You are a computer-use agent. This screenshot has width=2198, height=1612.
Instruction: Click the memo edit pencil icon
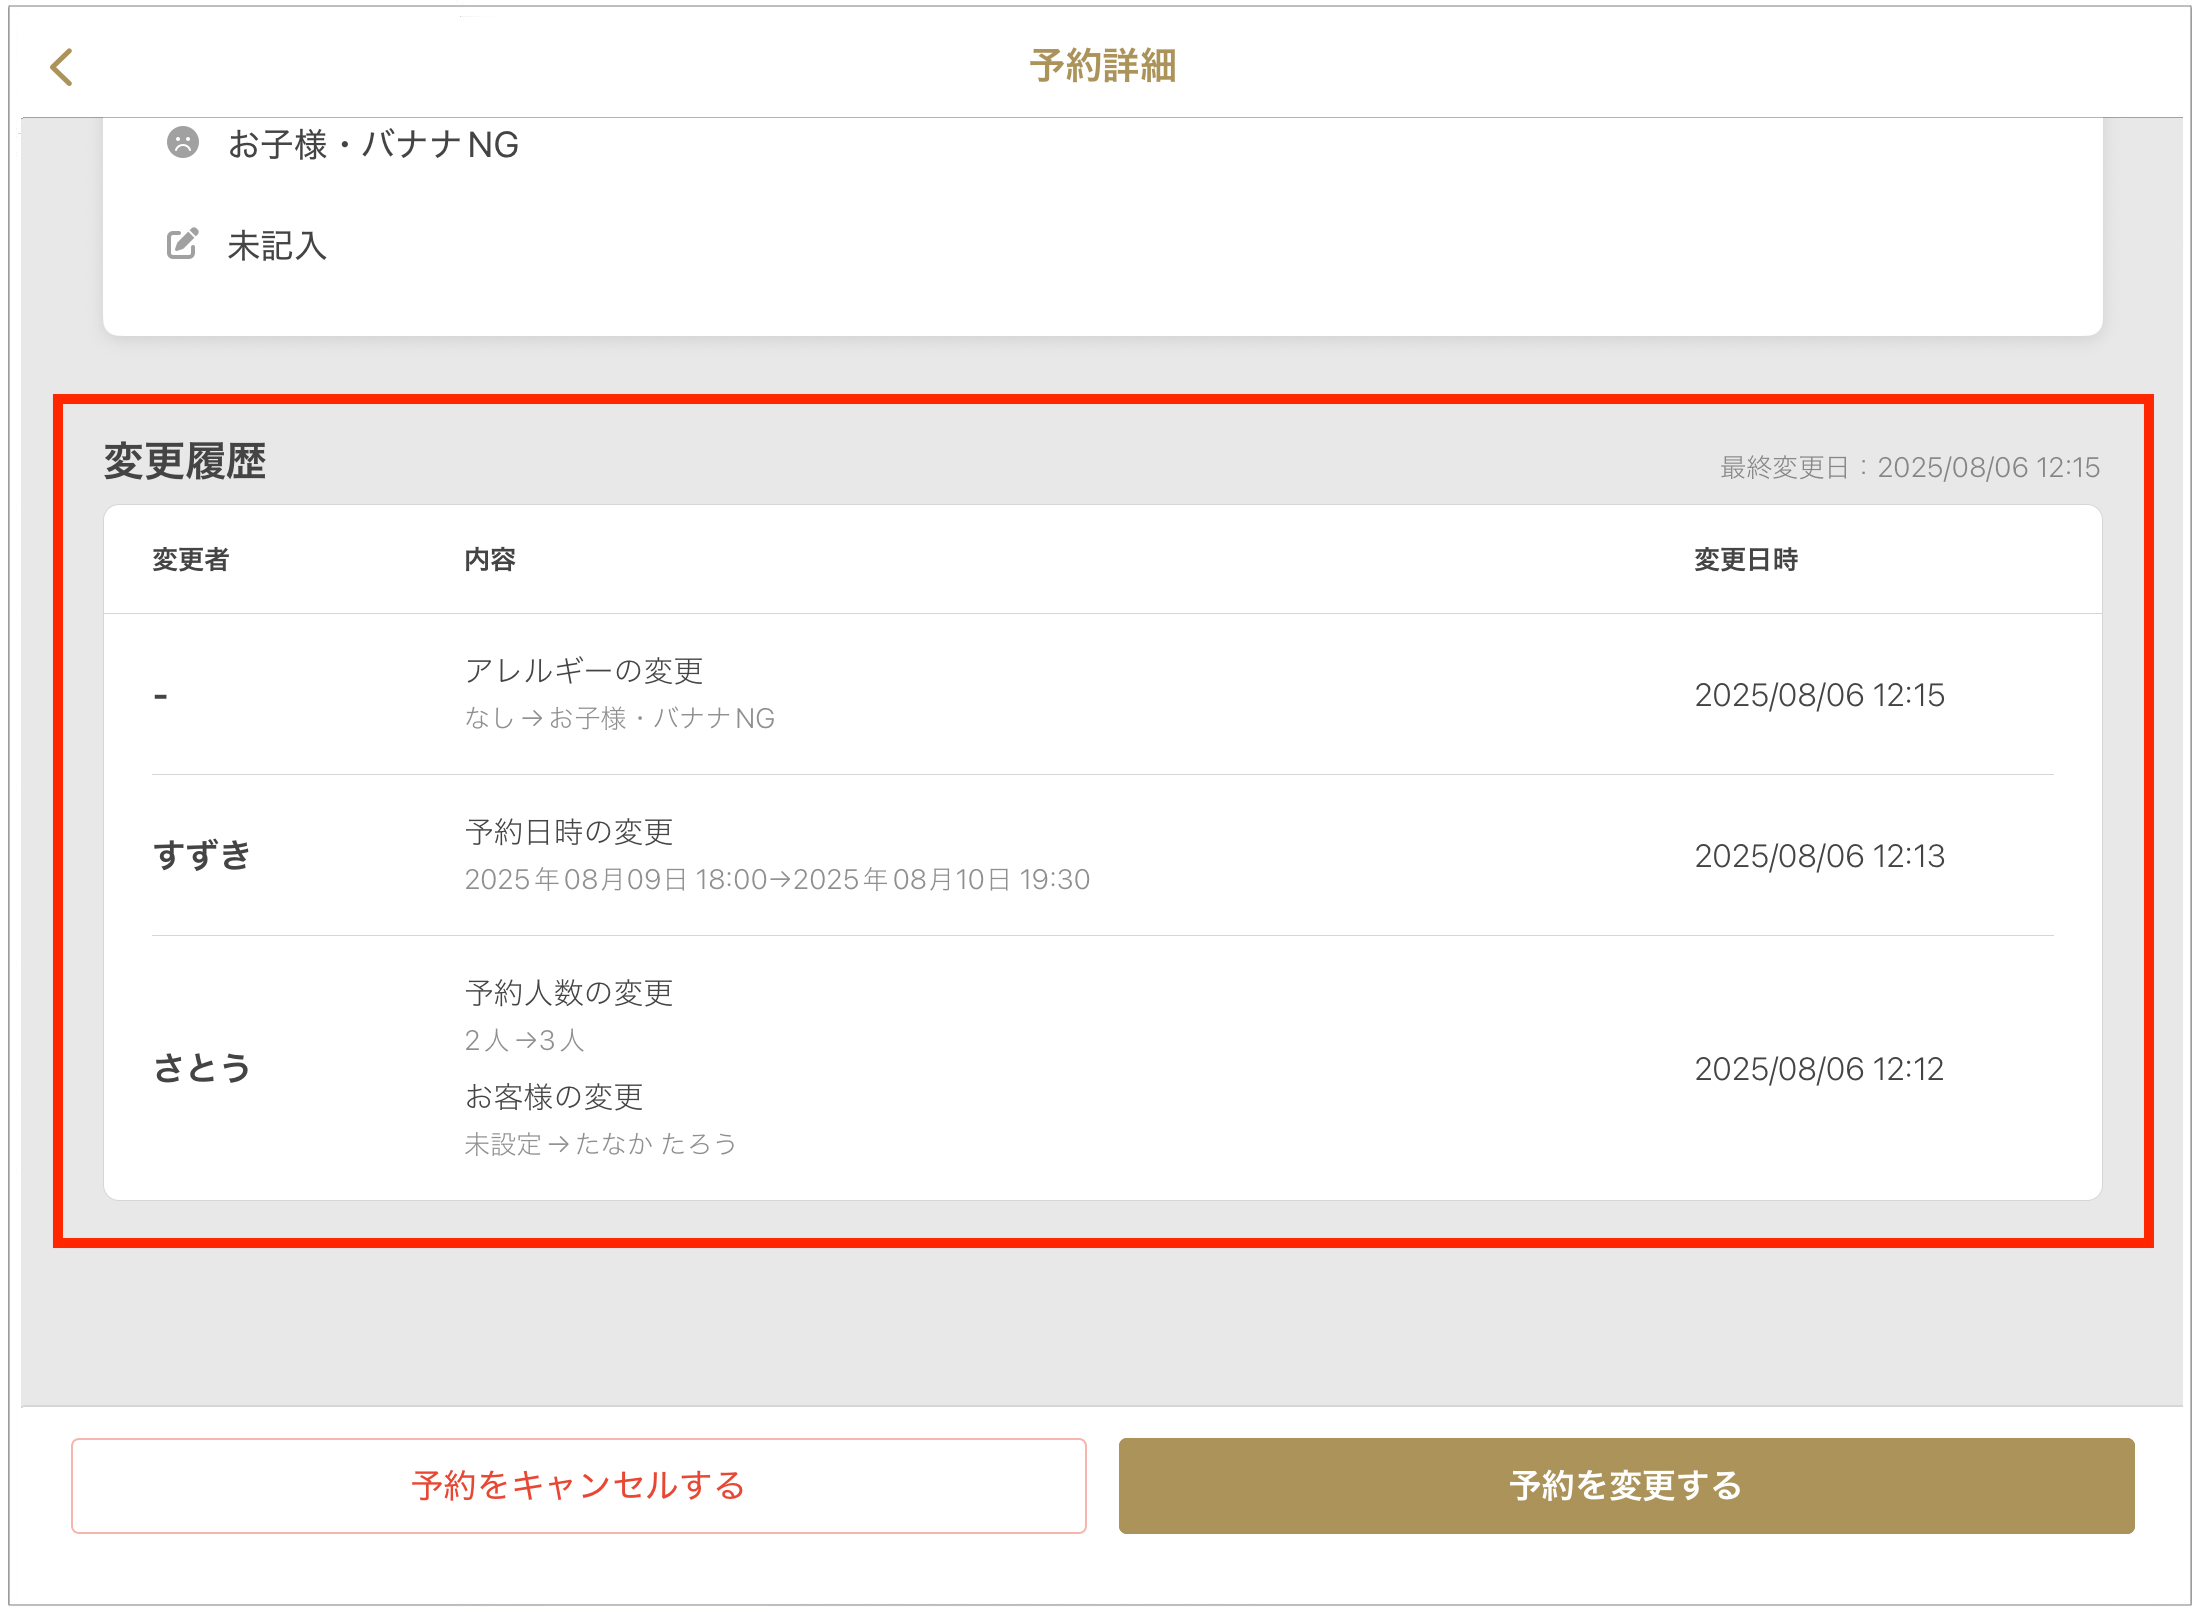182,244
